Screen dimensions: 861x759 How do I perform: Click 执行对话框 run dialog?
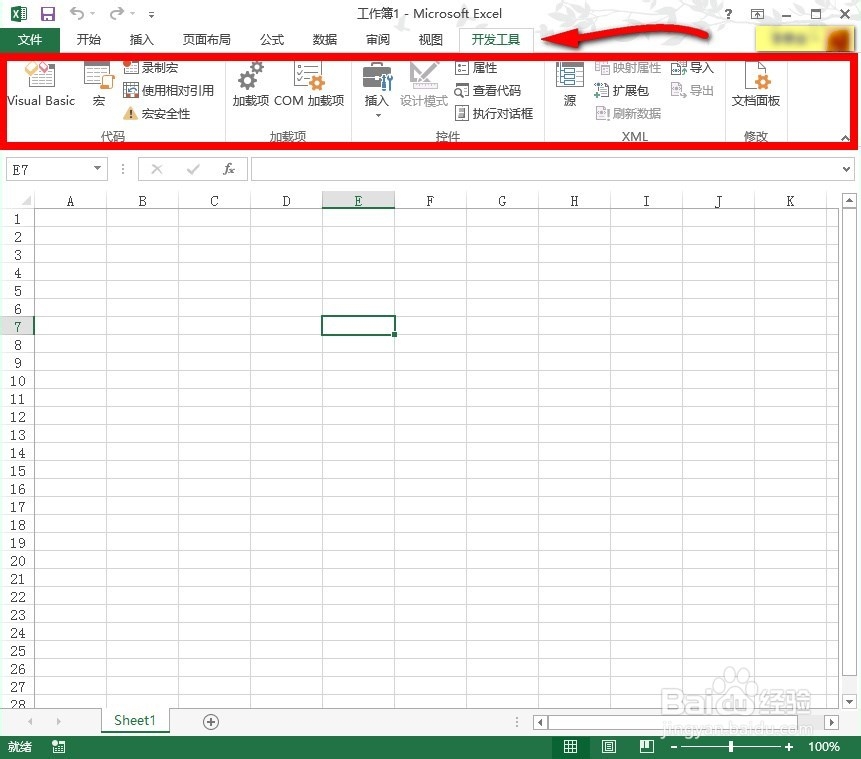click(494, 114)
